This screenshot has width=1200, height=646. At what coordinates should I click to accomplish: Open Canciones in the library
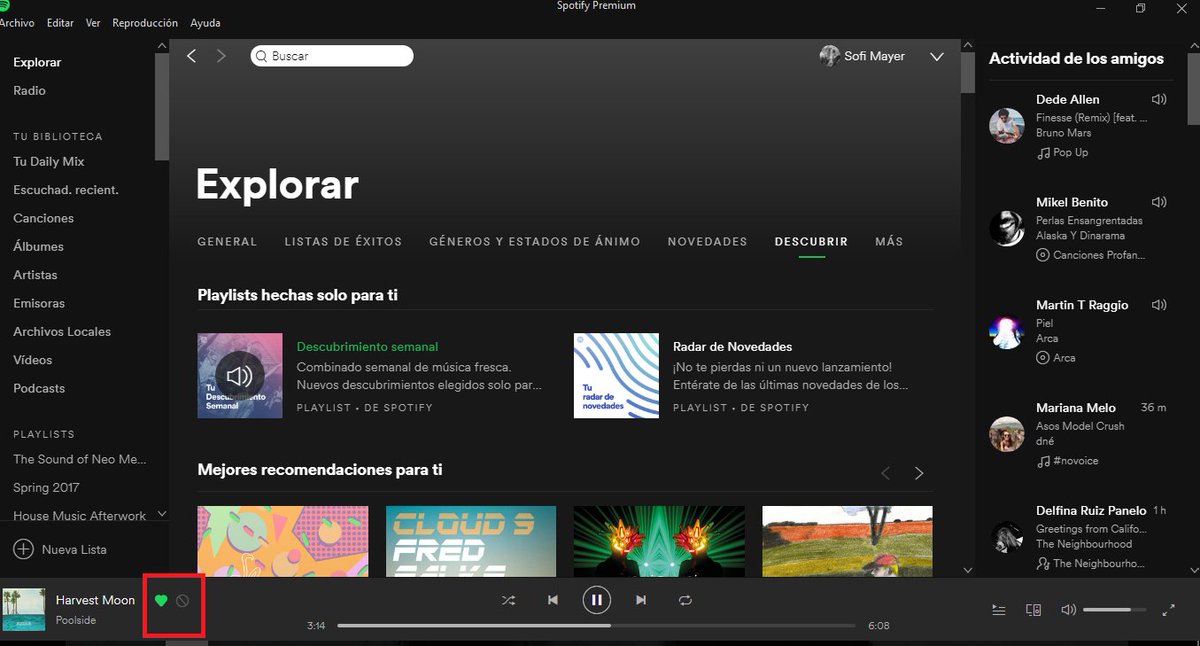(43, 218)
